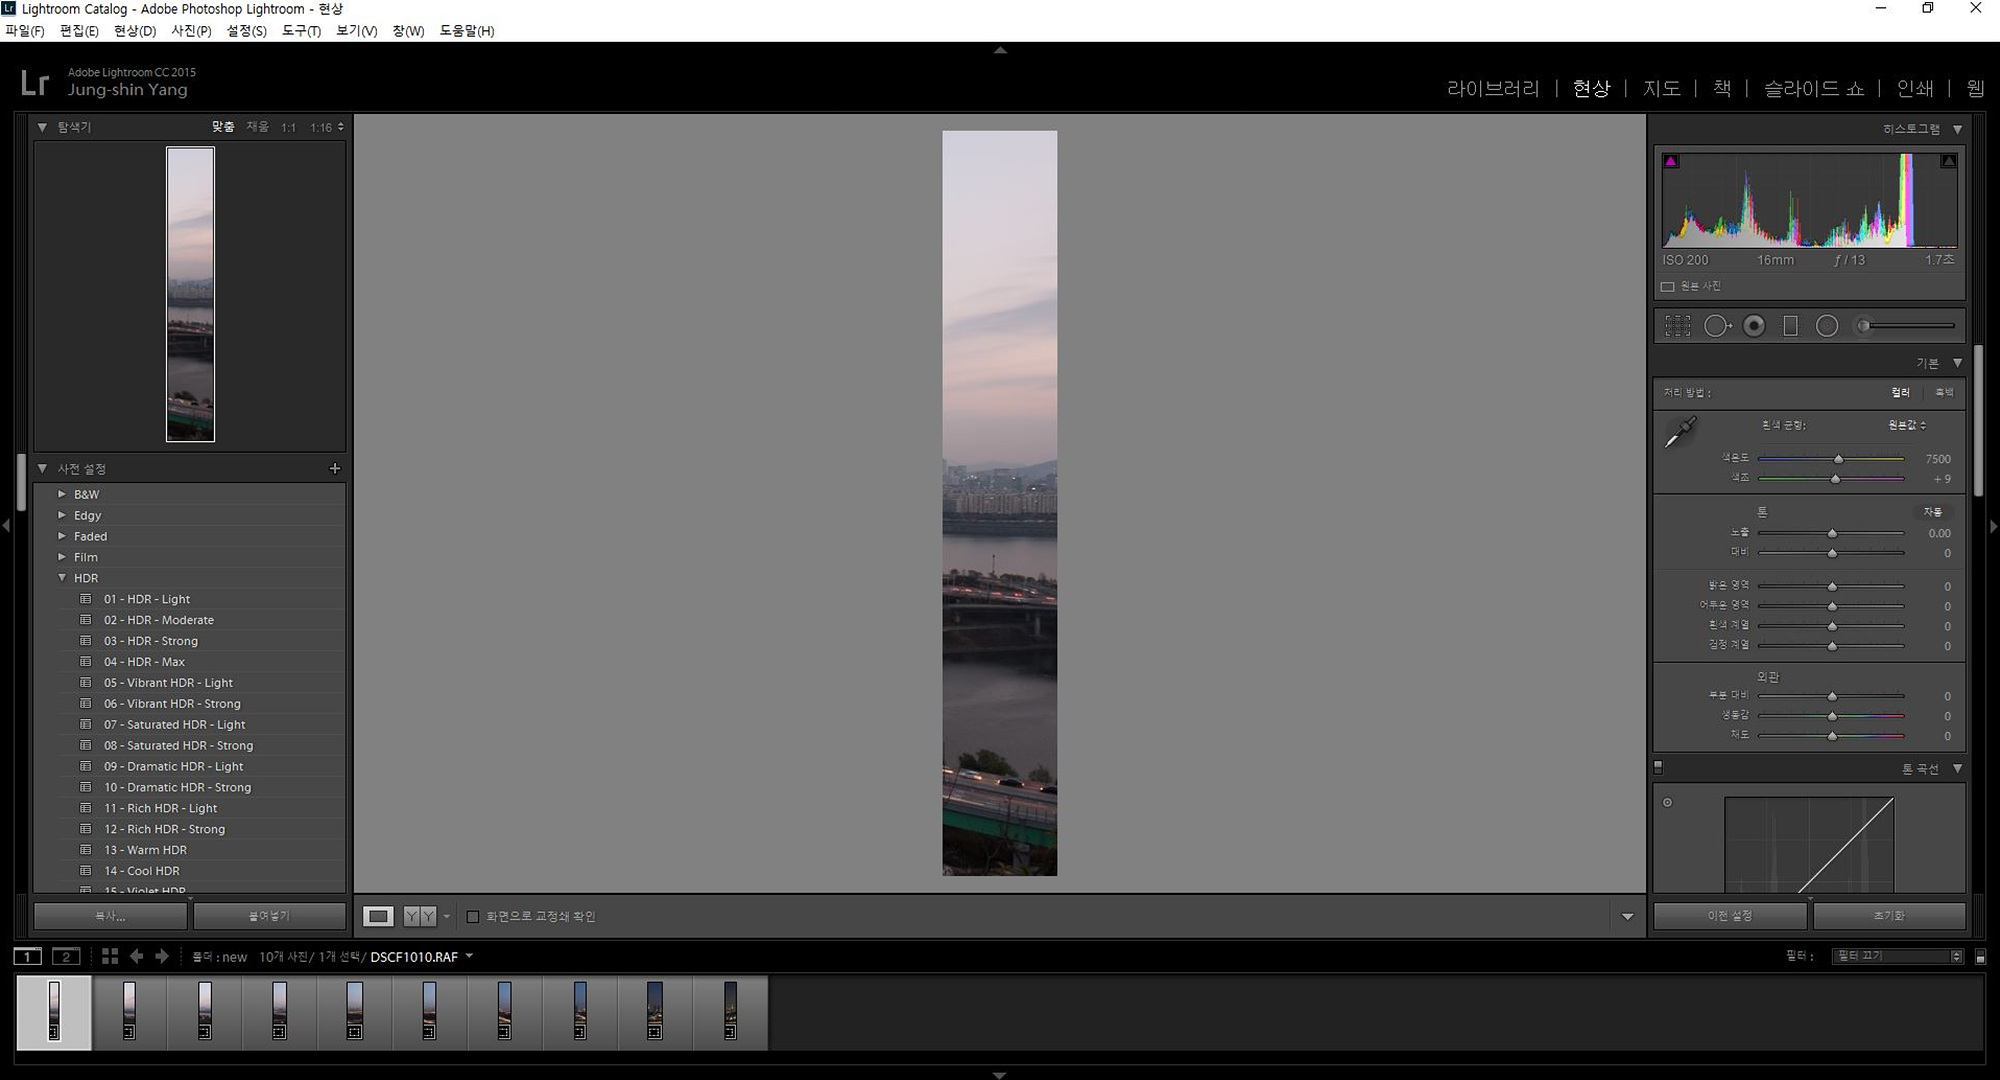The width and height of the screenshot is (2000, 1080).
Task: Enable the soft proofing checkbox
Action: click(473, 916)
